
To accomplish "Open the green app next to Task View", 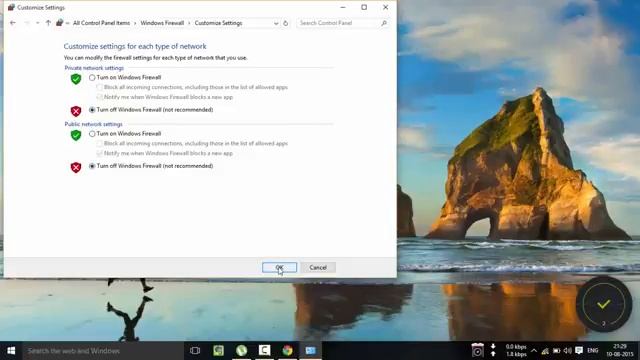I will coord(218,351).
